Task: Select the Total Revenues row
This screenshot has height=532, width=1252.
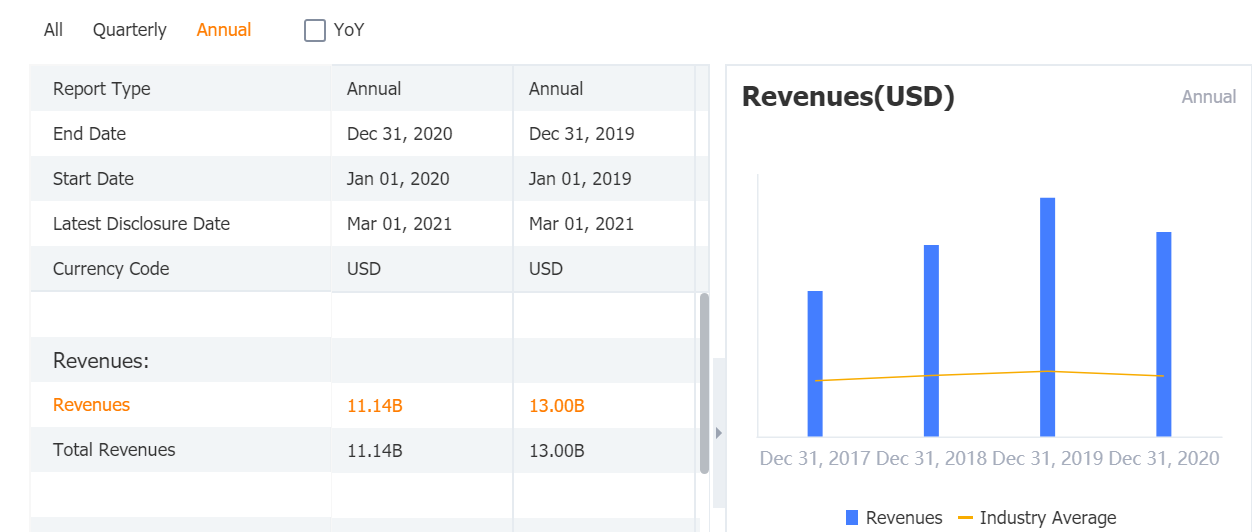Action: 114,450
